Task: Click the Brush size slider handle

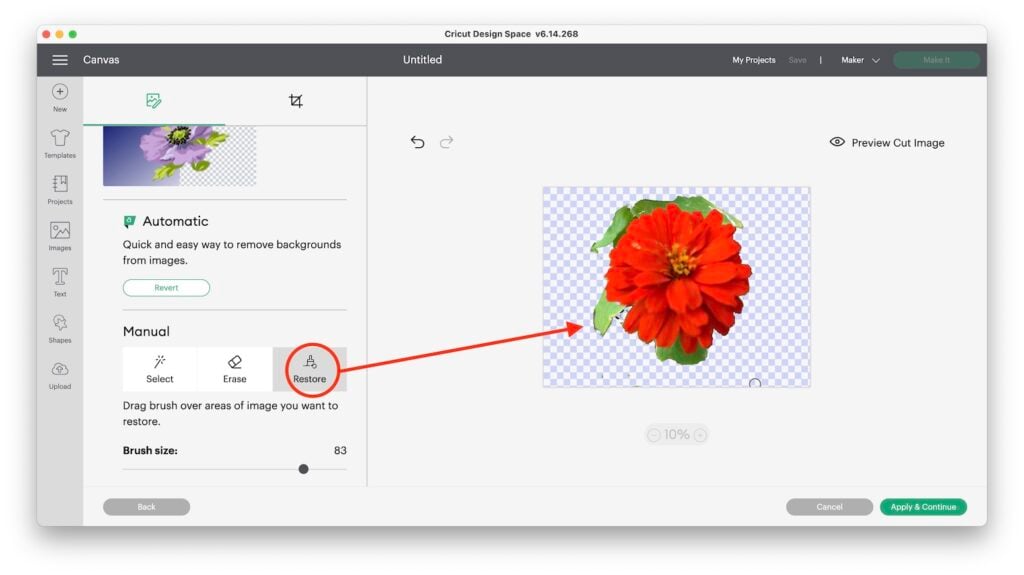Action: (304, 469)
